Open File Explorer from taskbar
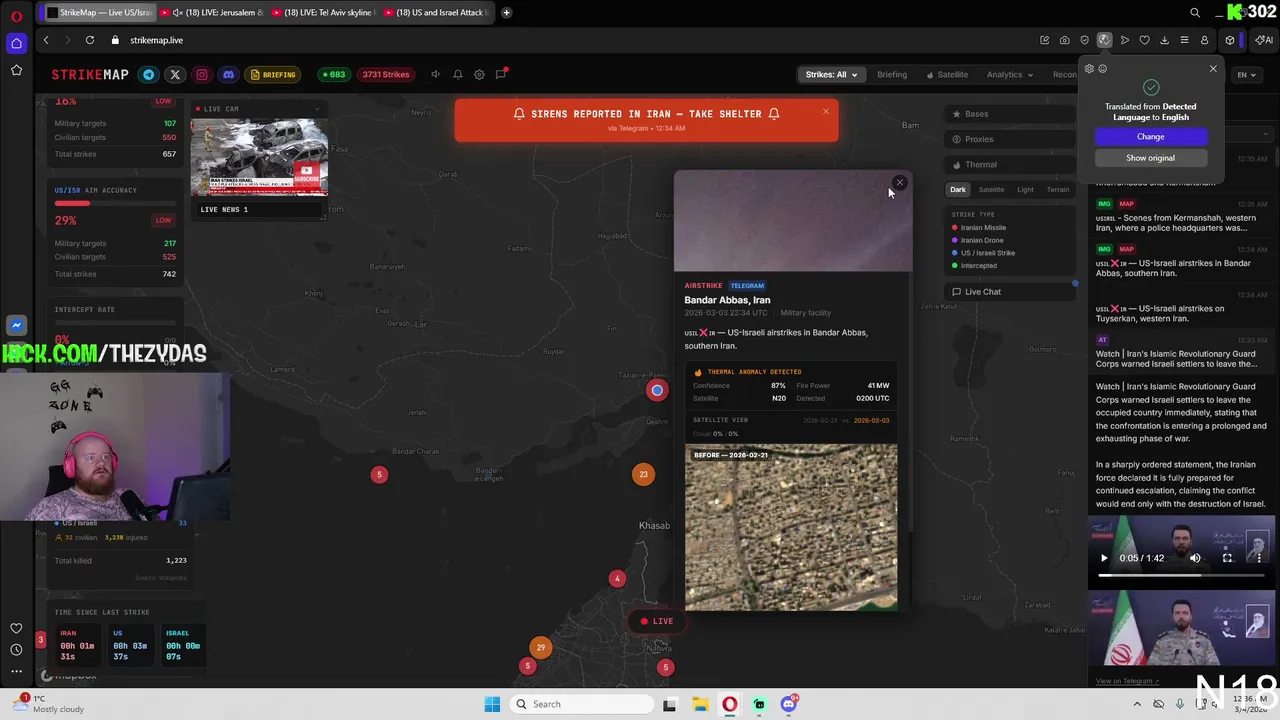 click(x=700, y=704)
